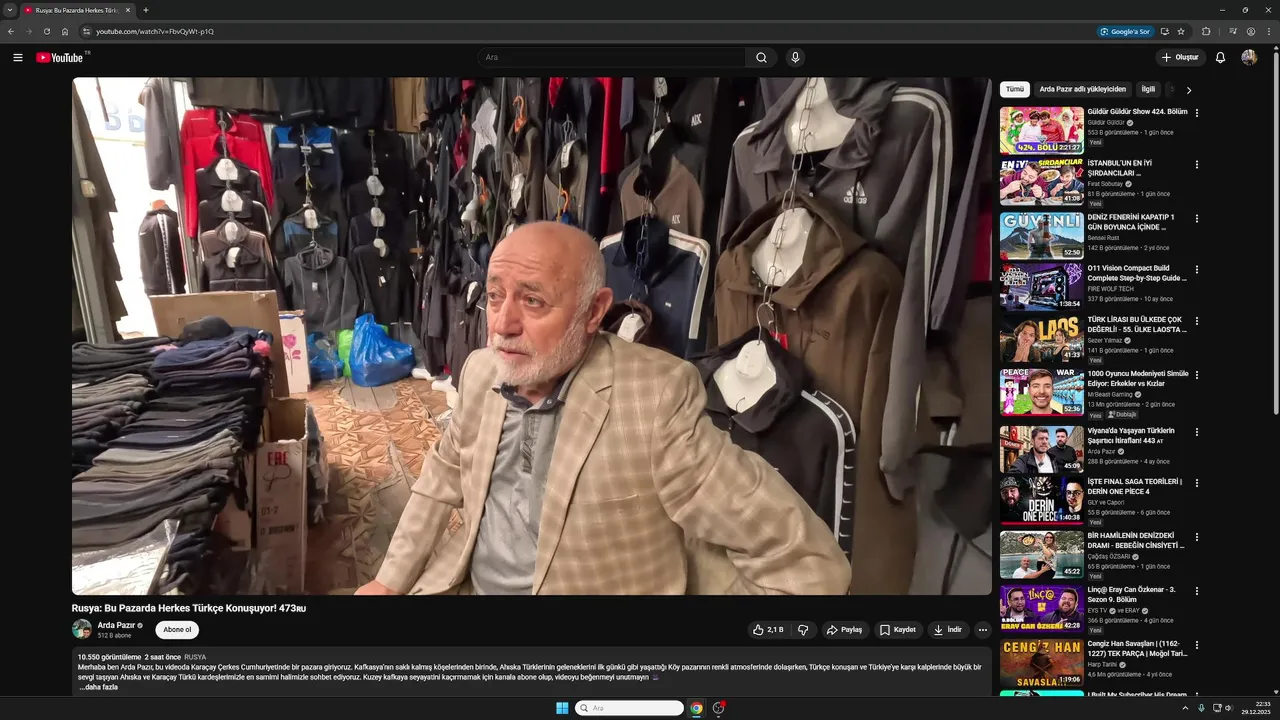Click the main video player area
This screenshot has width=1280, height=720.
point(532,336)
